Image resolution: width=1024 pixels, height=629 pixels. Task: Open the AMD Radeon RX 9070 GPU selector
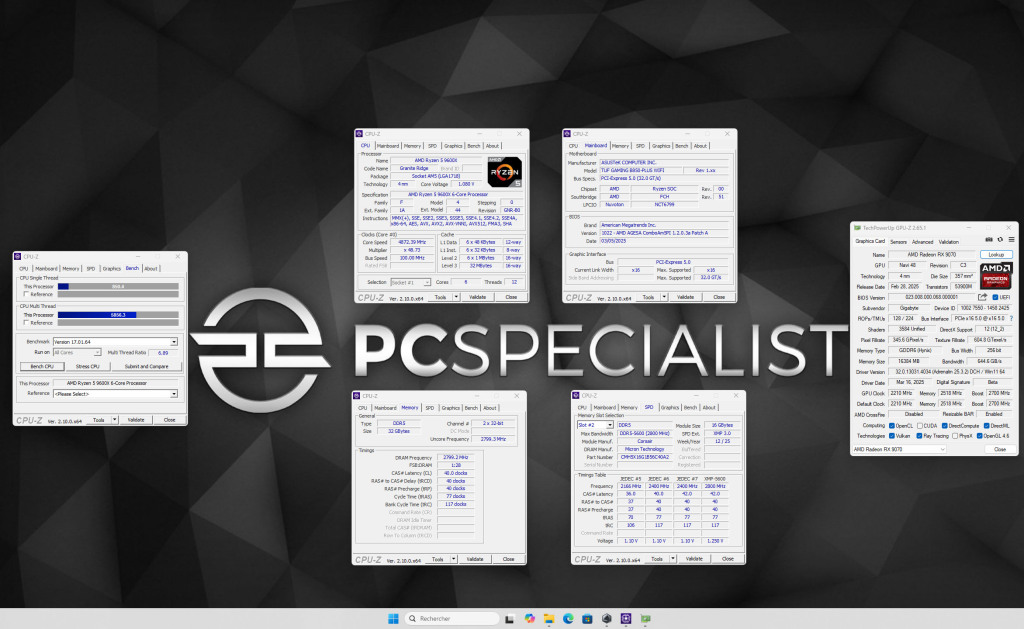point(899,449)
